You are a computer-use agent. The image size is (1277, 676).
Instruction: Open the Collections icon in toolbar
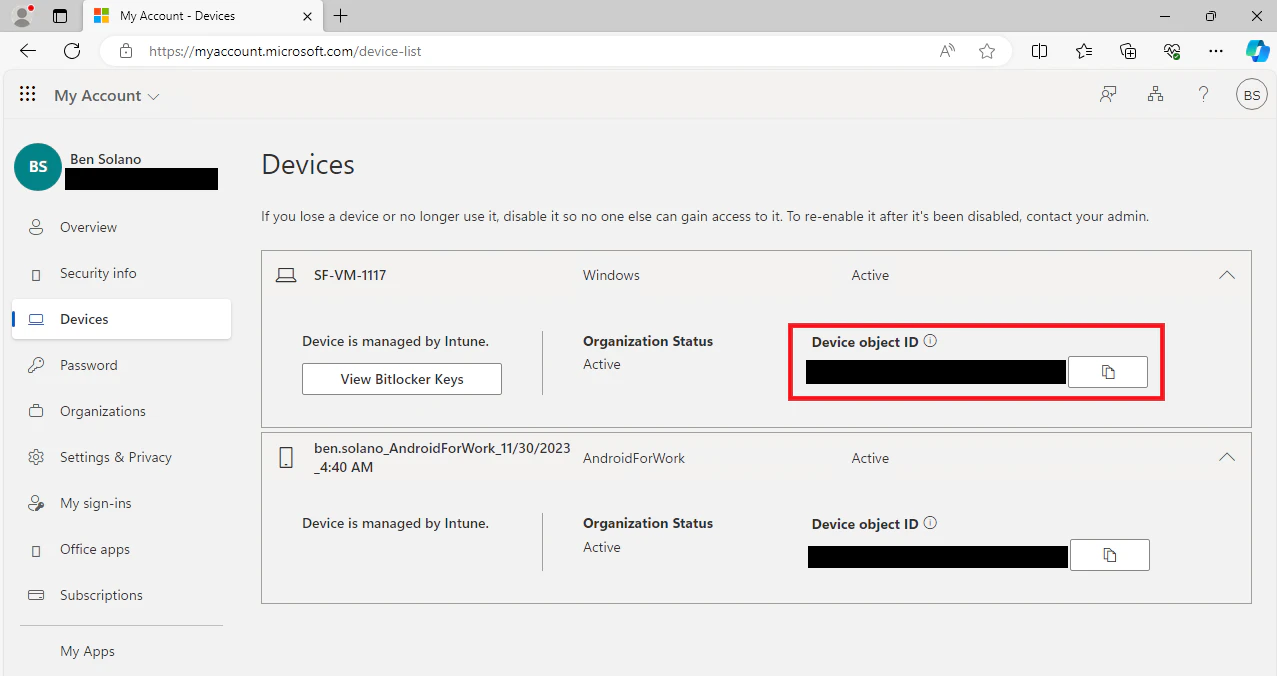pos(1128,51)
